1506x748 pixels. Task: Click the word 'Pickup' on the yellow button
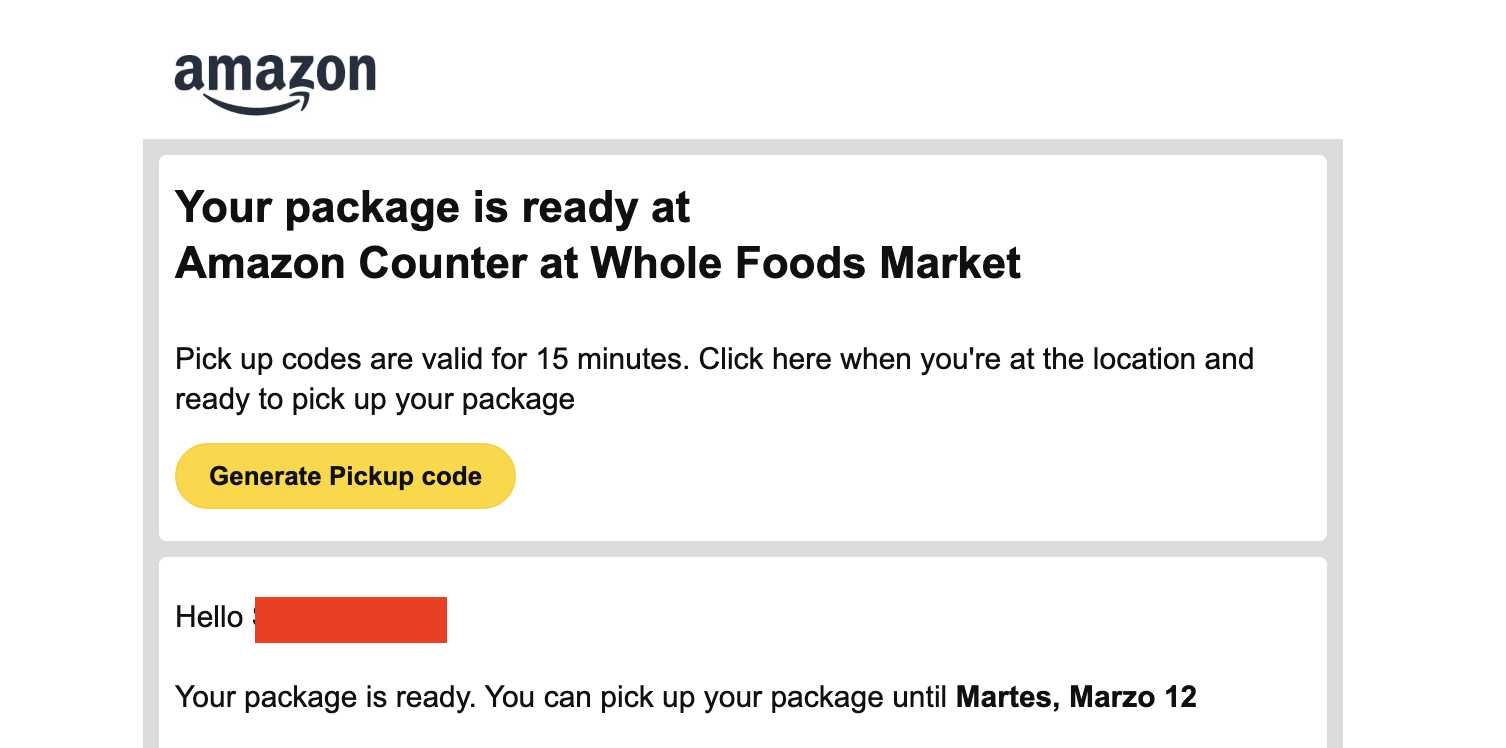pyautogui.click(x=364, y=476)
